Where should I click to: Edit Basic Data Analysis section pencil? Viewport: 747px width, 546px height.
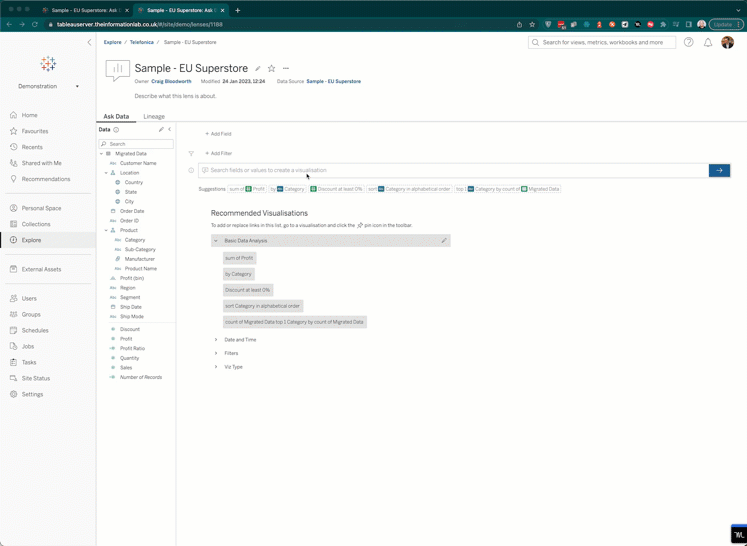coord(444,241)
